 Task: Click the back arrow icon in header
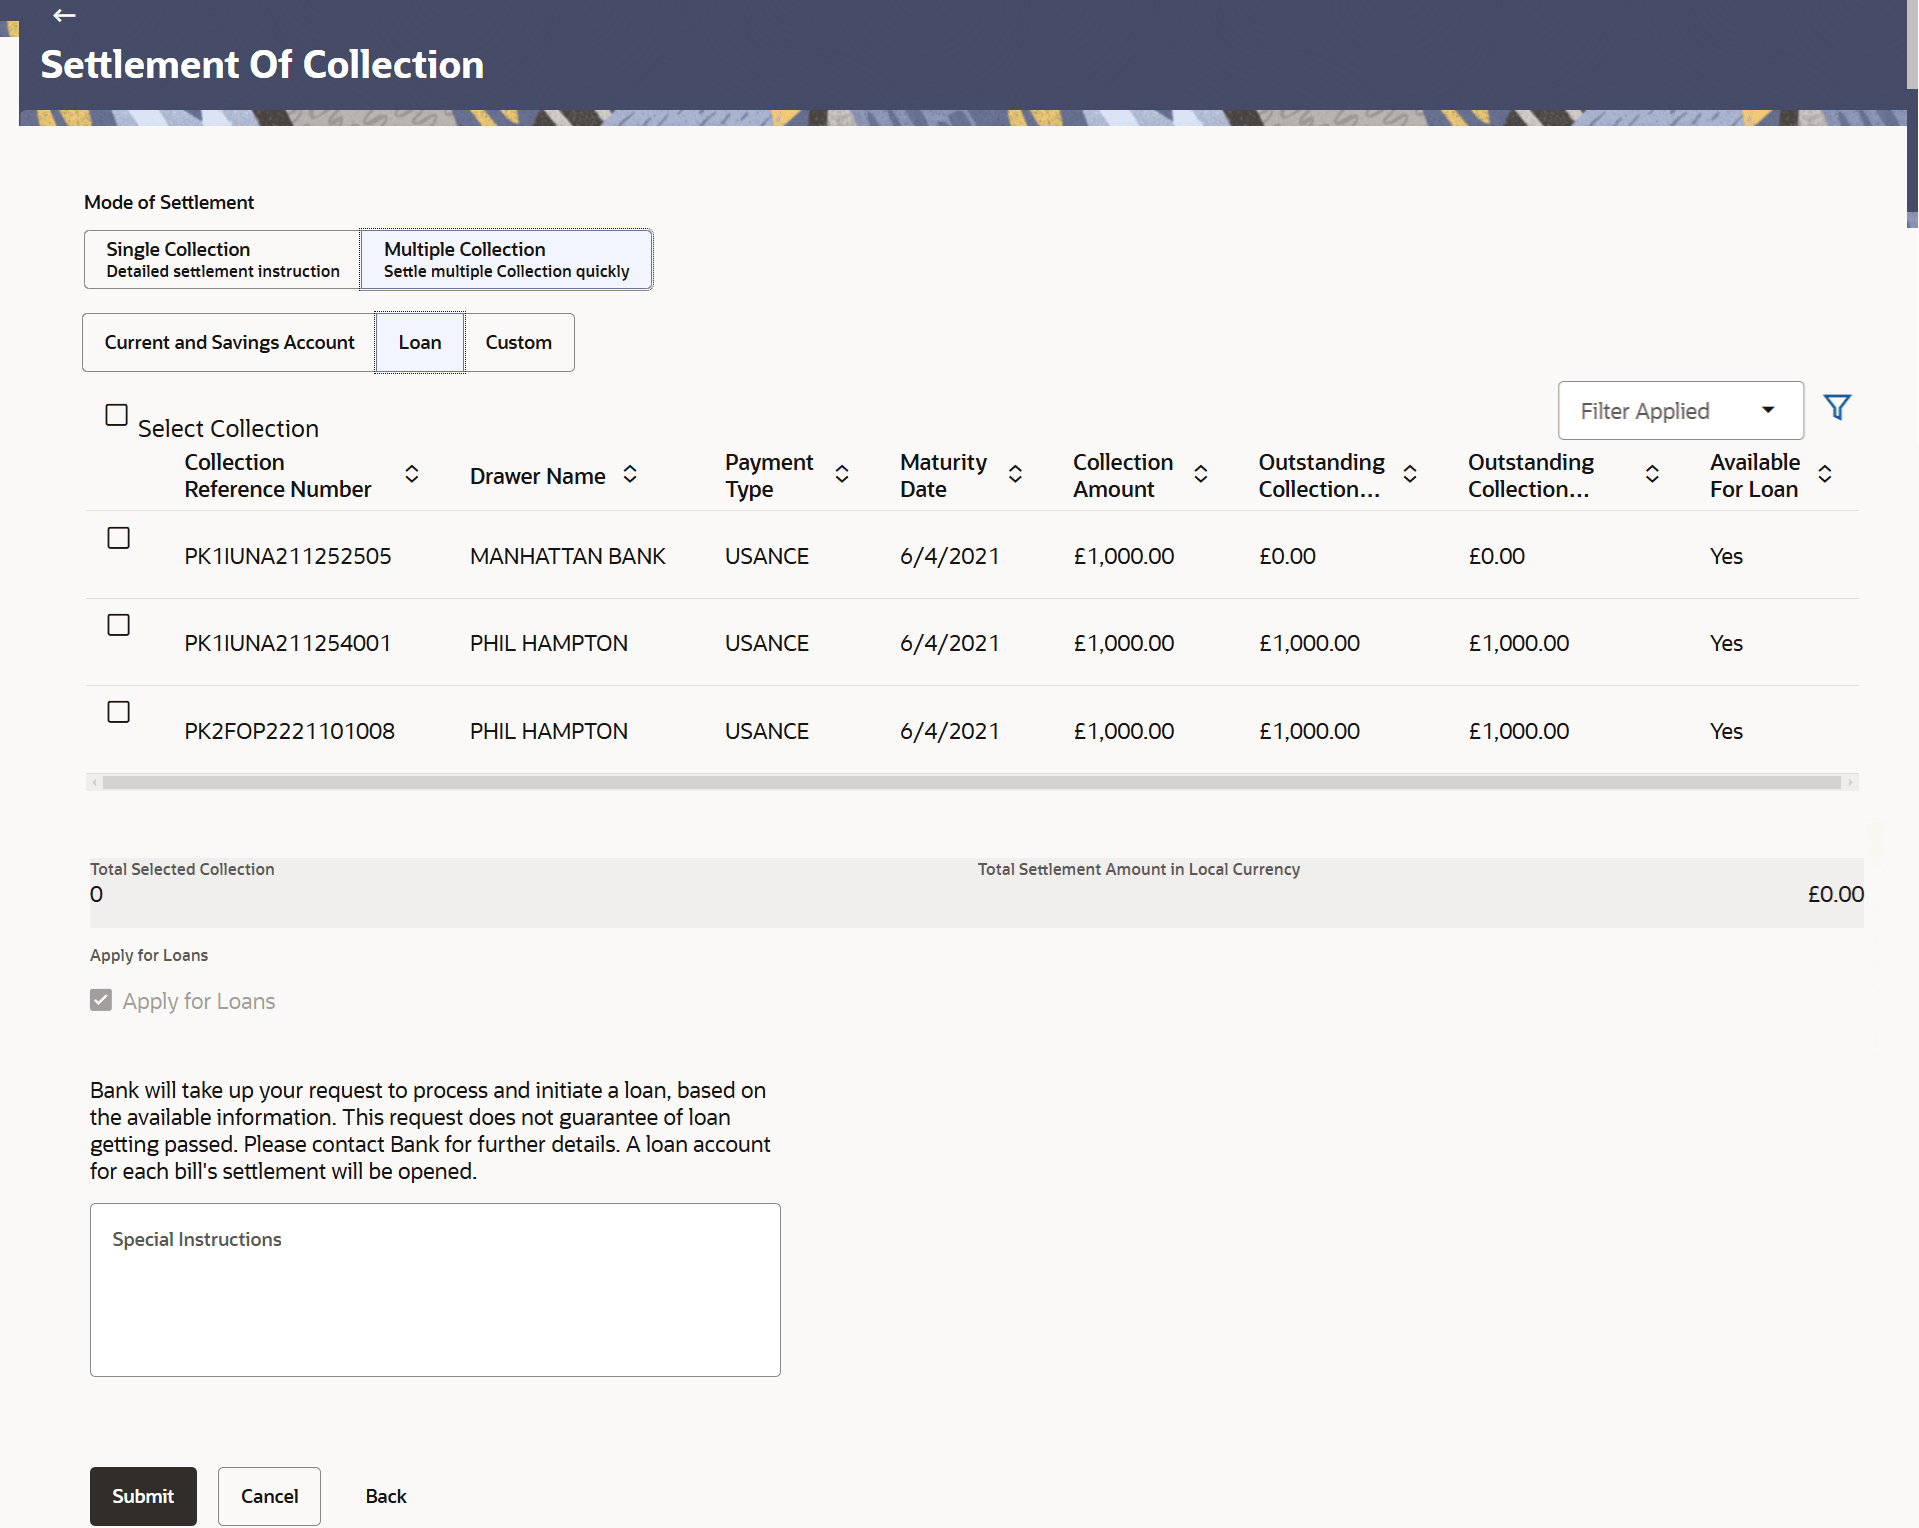click(x=64, y=15)
